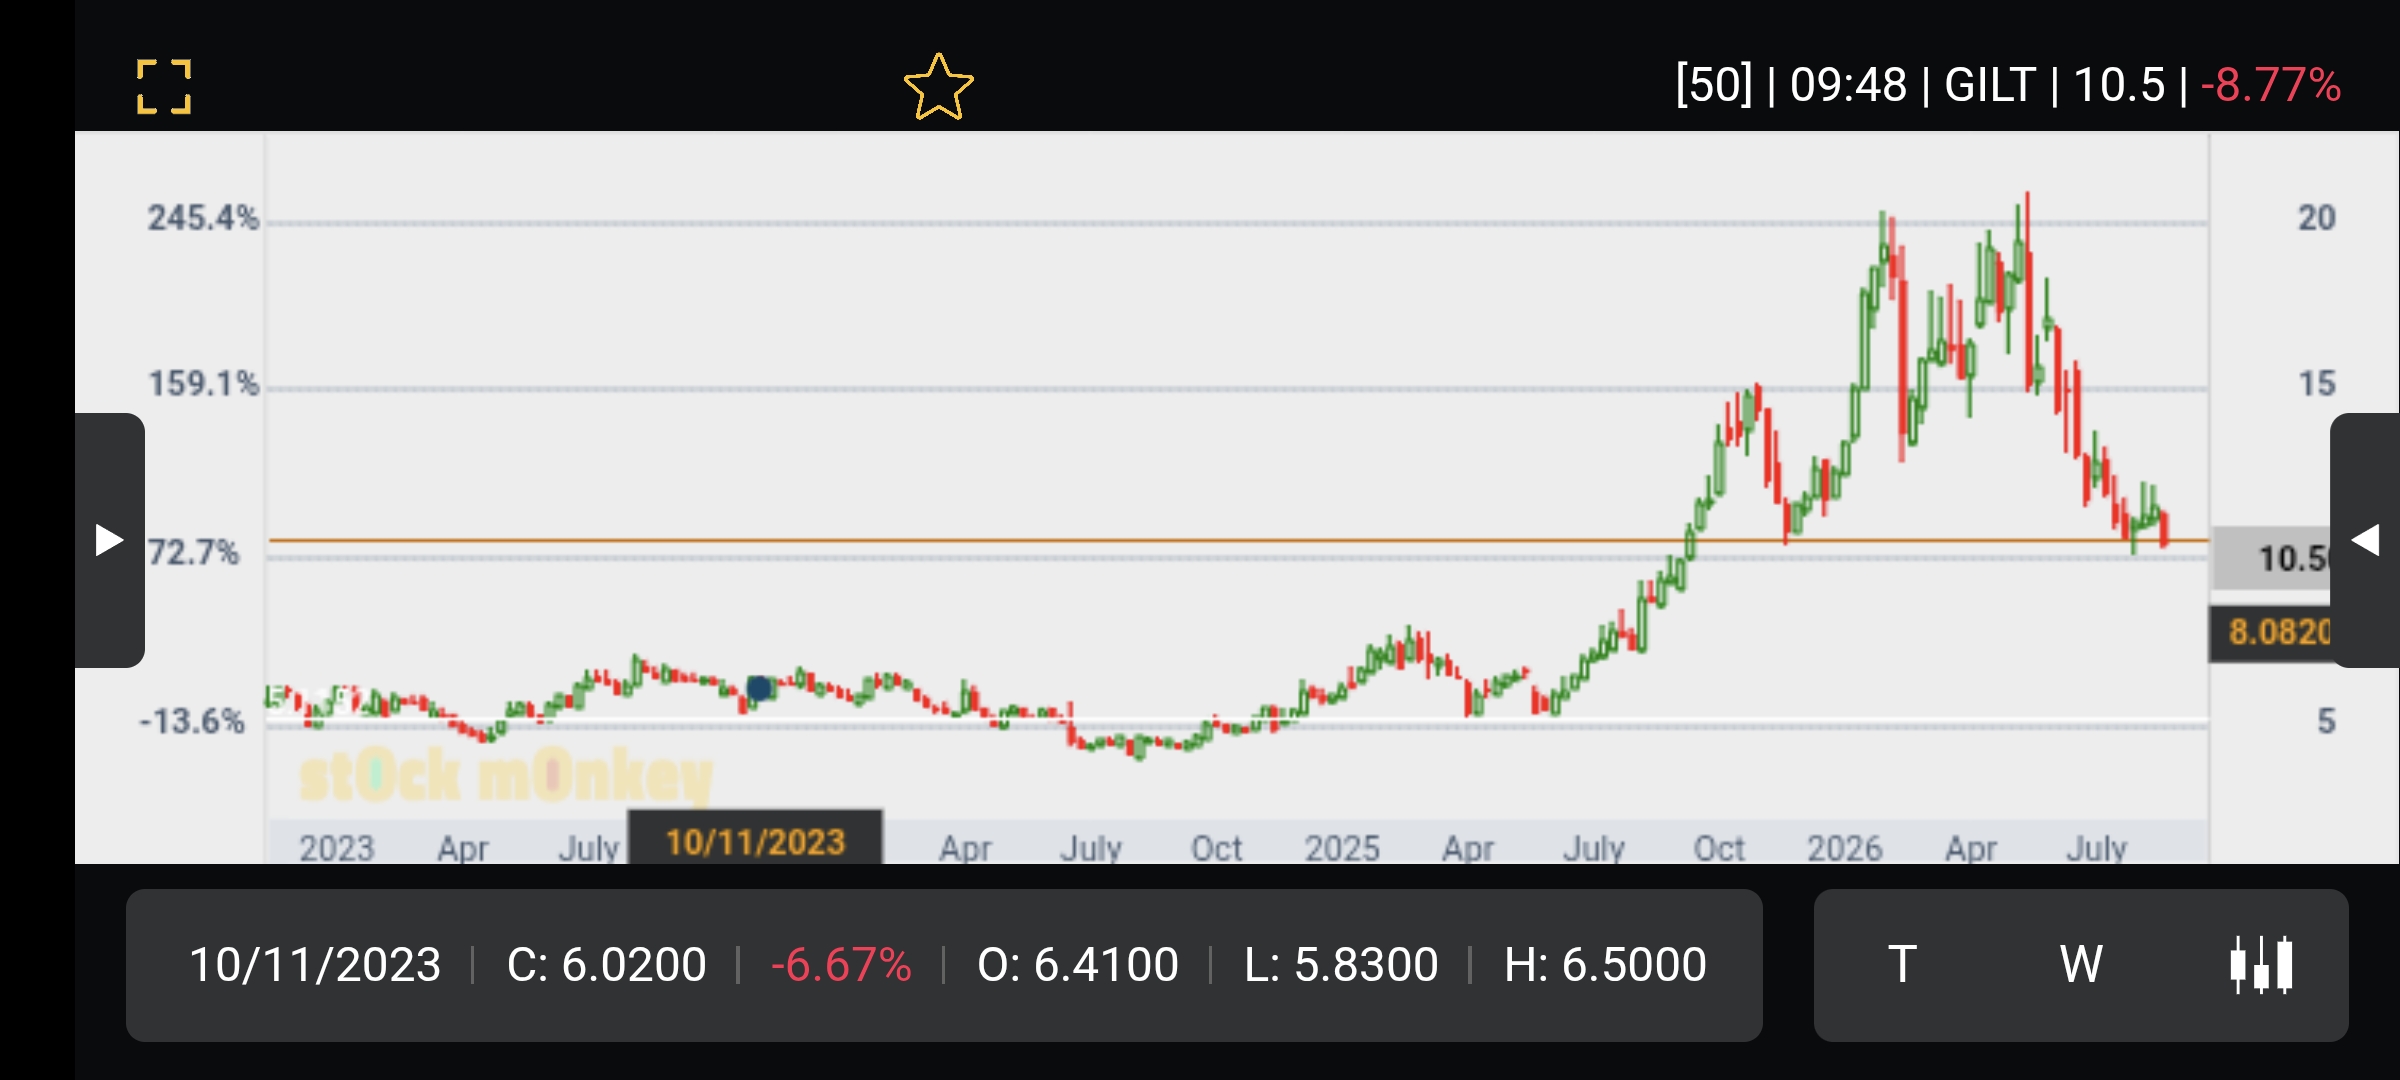Select the 2026 label on time axis

click(x=1844, y=848)
